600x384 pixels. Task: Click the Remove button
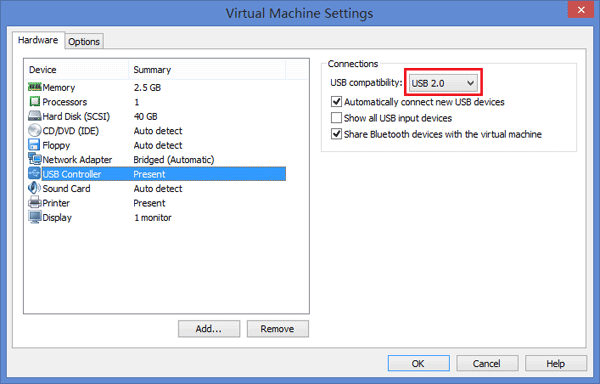click(x=277, y=329)
